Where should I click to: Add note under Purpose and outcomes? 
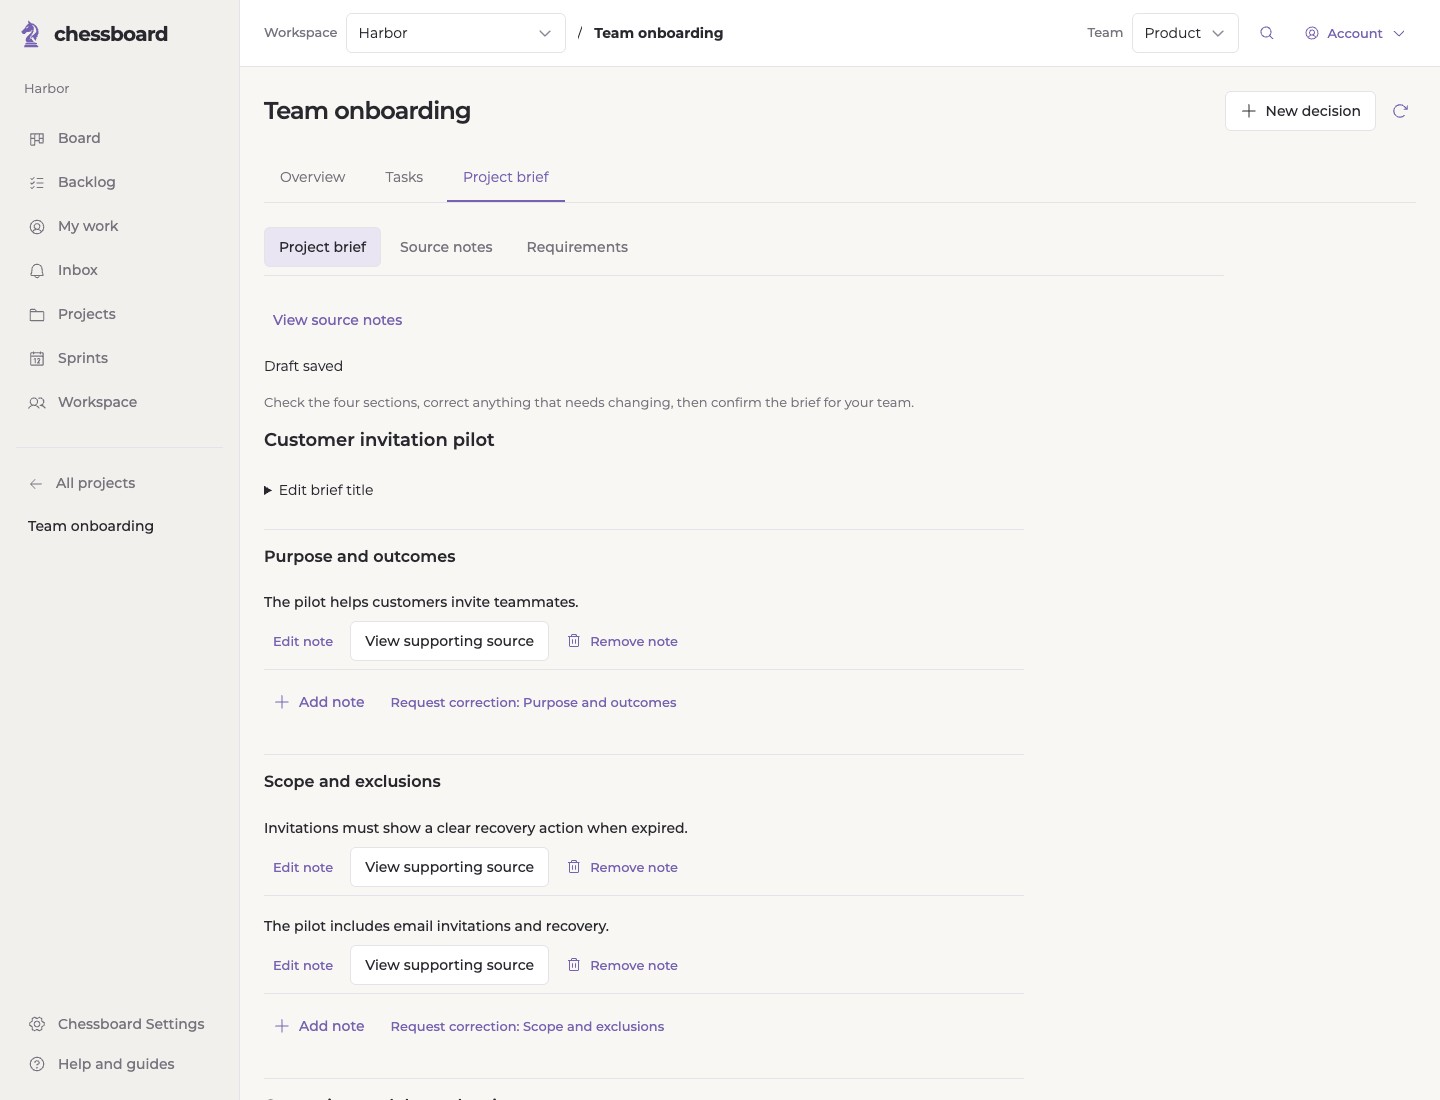click(x=319, y=702)
